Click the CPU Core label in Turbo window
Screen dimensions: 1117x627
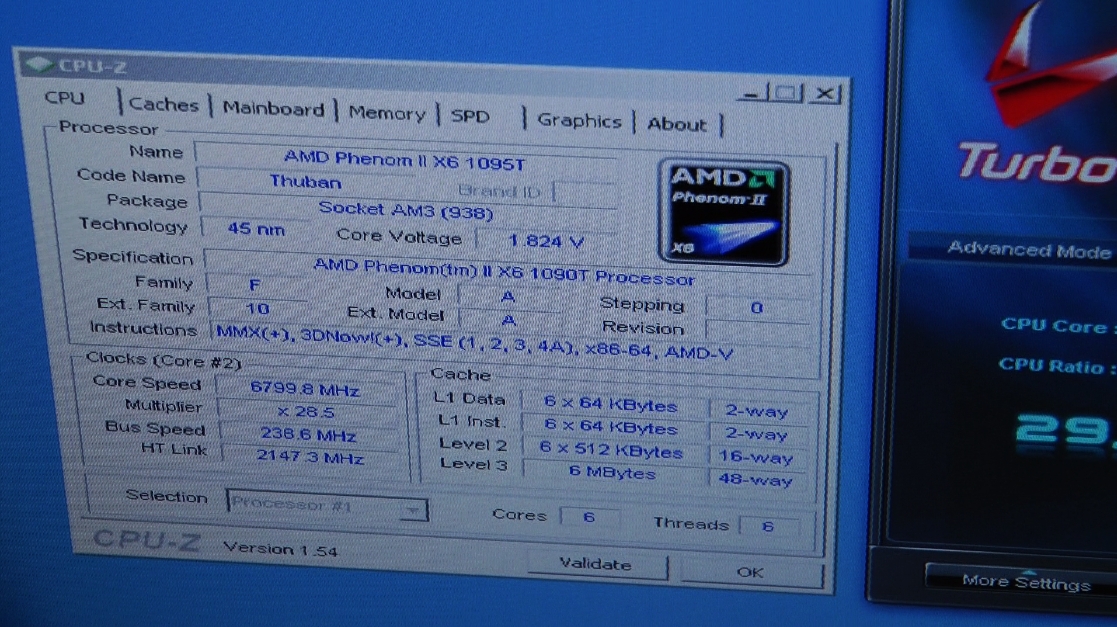pyautogui.click(x=1054, y=326)
